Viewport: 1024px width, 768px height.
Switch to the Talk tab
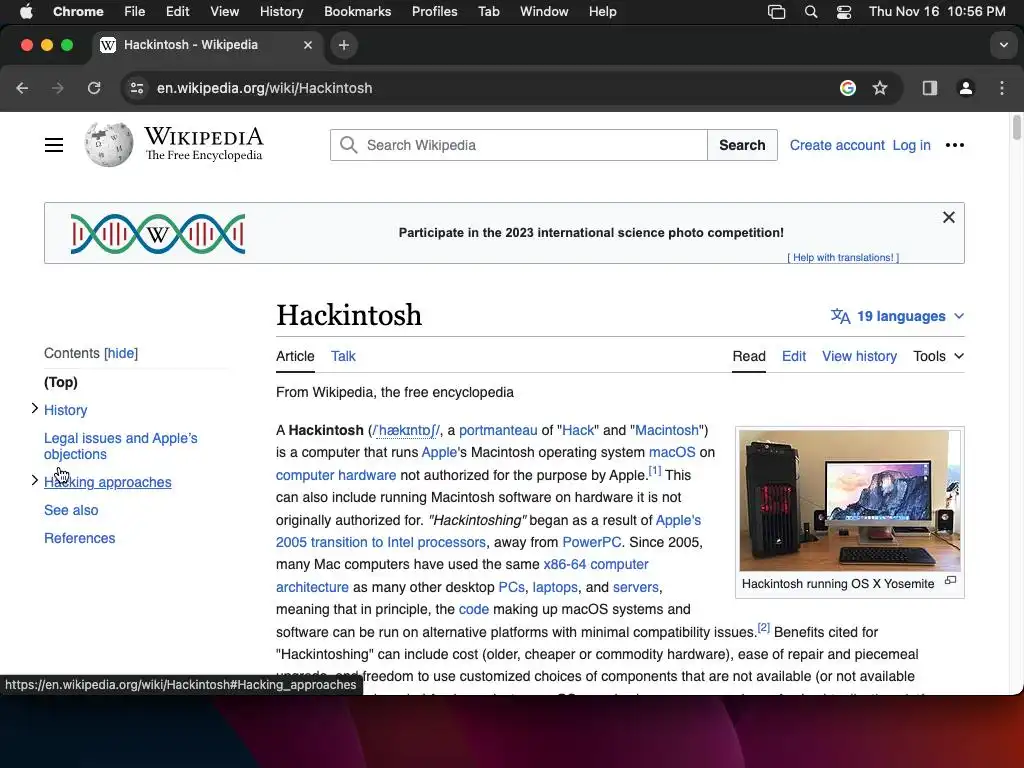click(343, 357)
